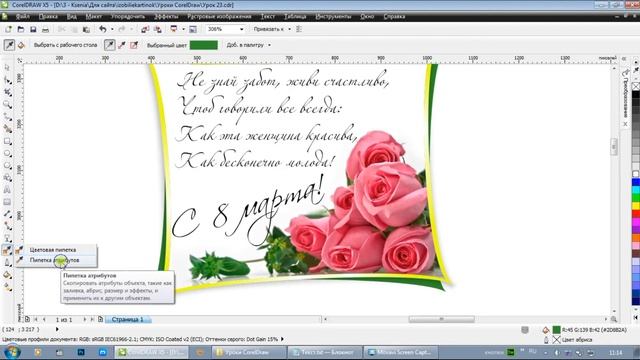This screenshot has height=360, width=640.
Task: Toggle the 5x5 sample size eyedropper
Action: click(x=134, y=45)
